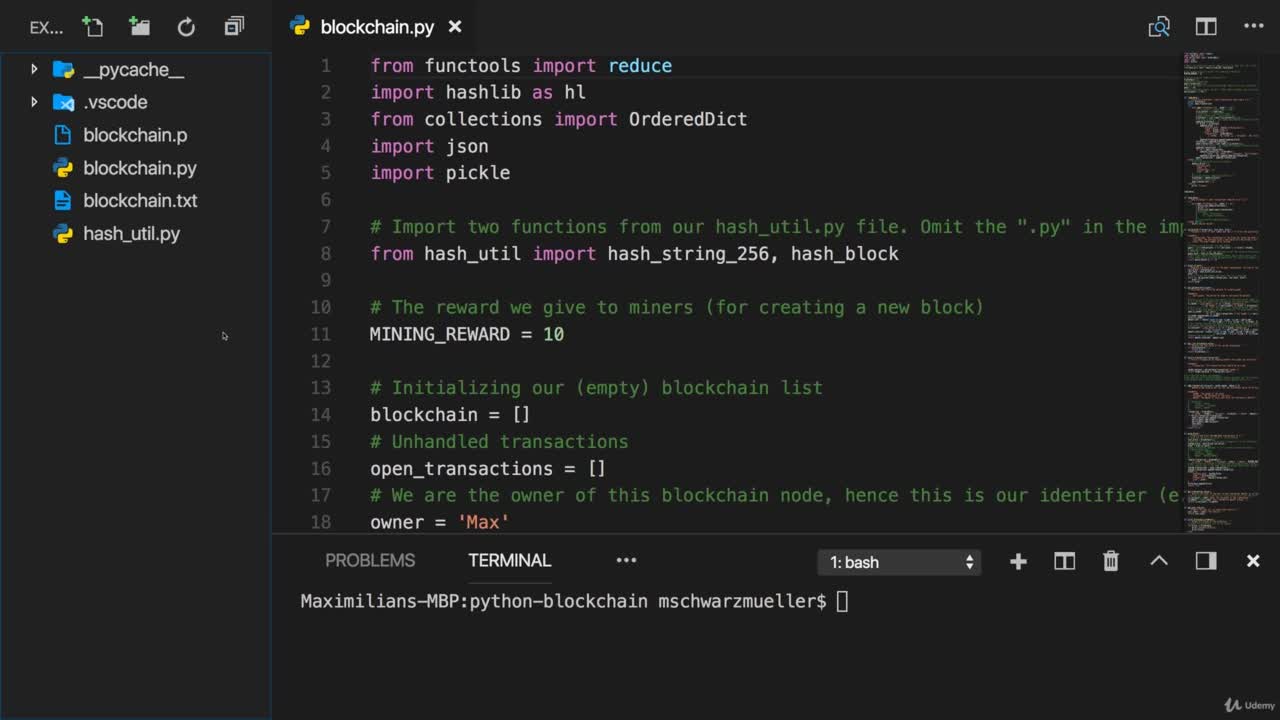Move the panel to the side
1280x720 pixels.
[x=1206, y=562]
